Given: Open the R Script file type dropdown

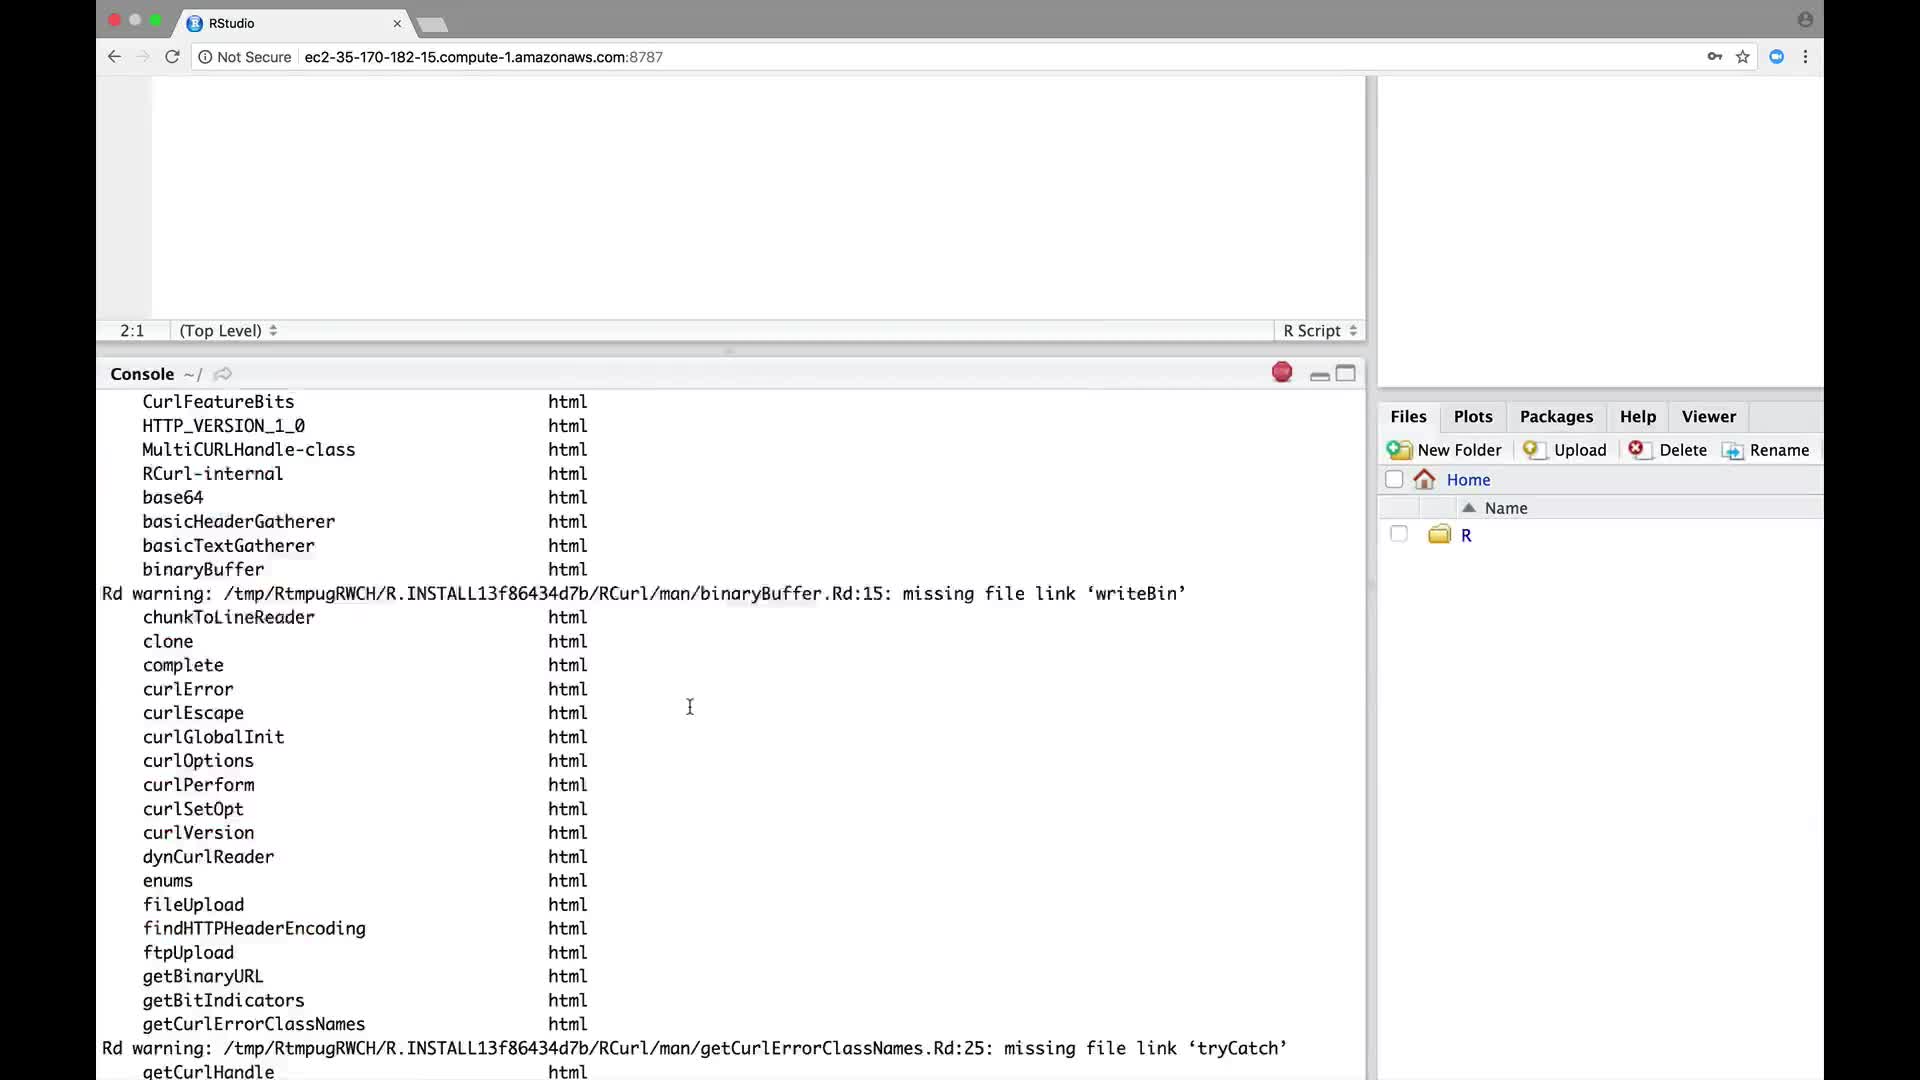Looking at the screenshot, I should coord(1319,331).
